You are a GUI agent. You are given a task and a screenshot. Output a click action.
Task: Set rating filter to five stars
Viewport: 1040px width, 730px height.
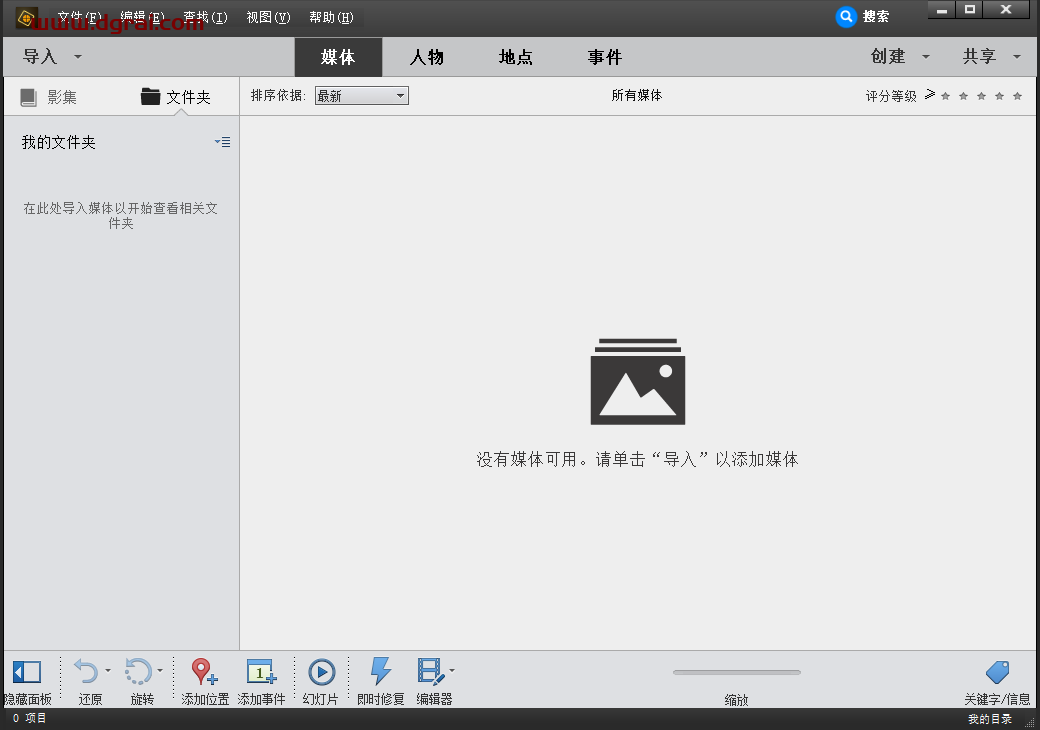click(1018, 96)
